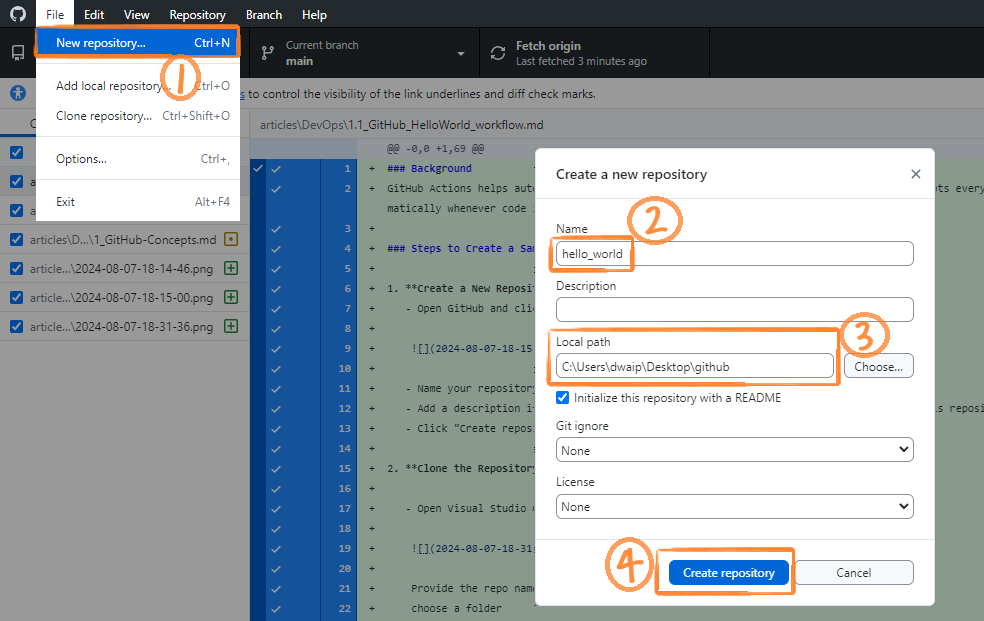984x621 pixels.
Task: Click the sync arrows icon for Fetch origin
Action: pyautogui.click(x=498, y=53)
